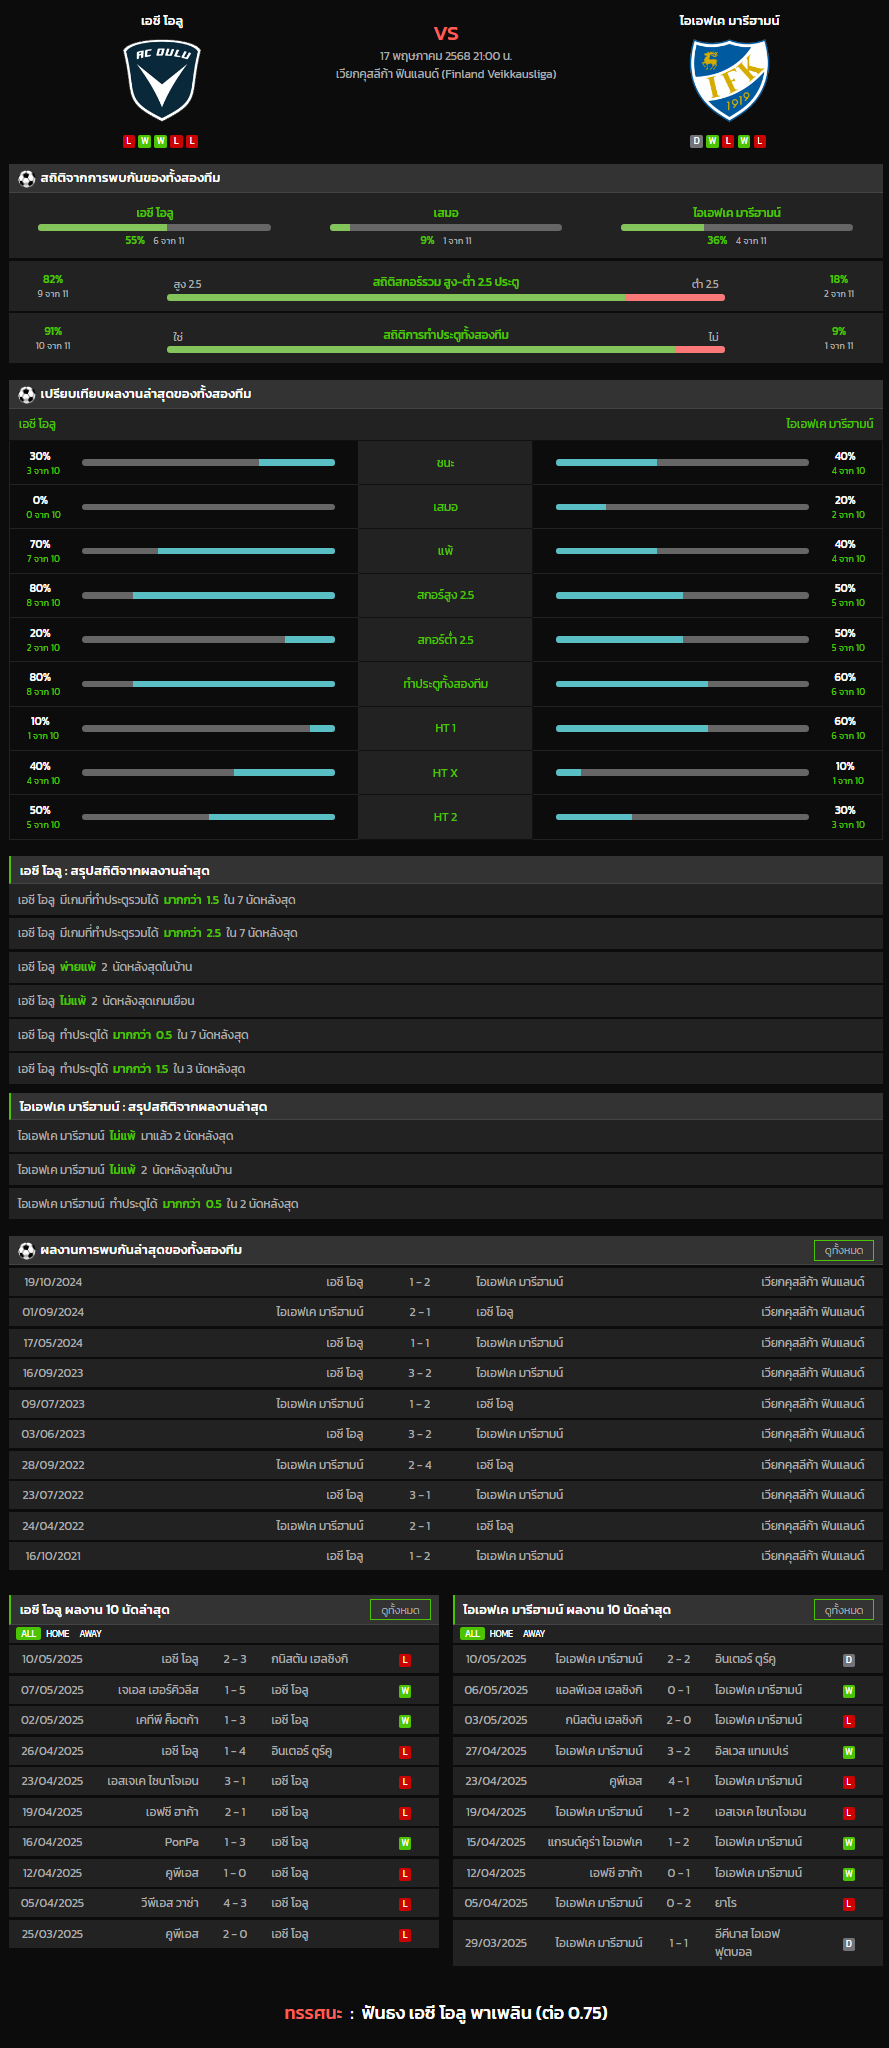
Task: Open ดูทั้งหมด for head-to-head results
Action: pos(844,1250)
